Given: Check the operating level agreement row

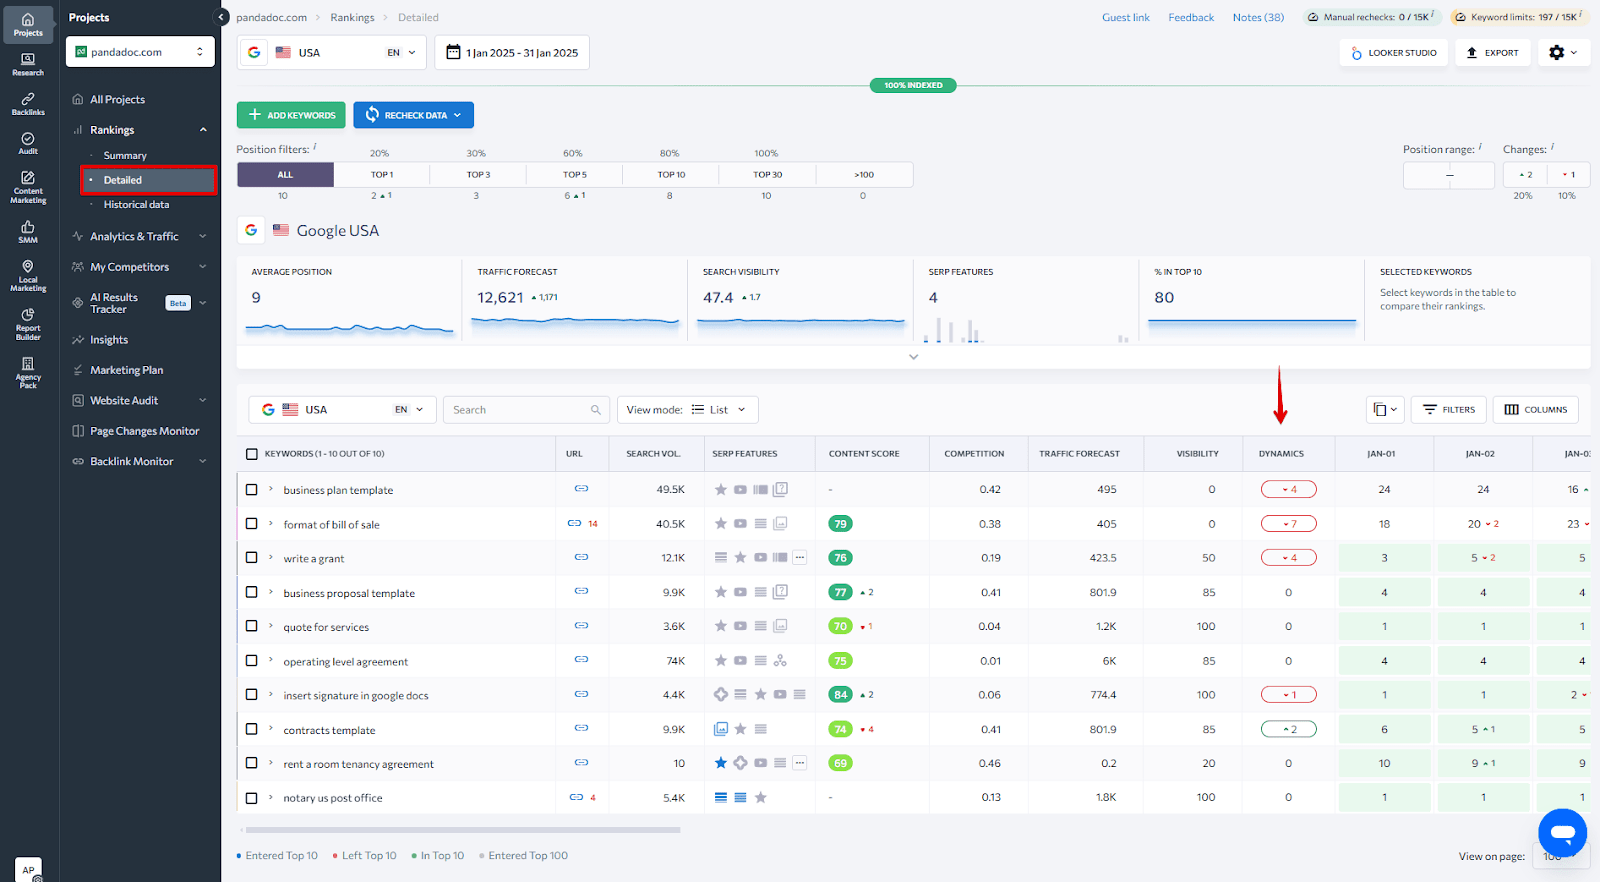Looking at the screenshot, I should tap(252, 660).
